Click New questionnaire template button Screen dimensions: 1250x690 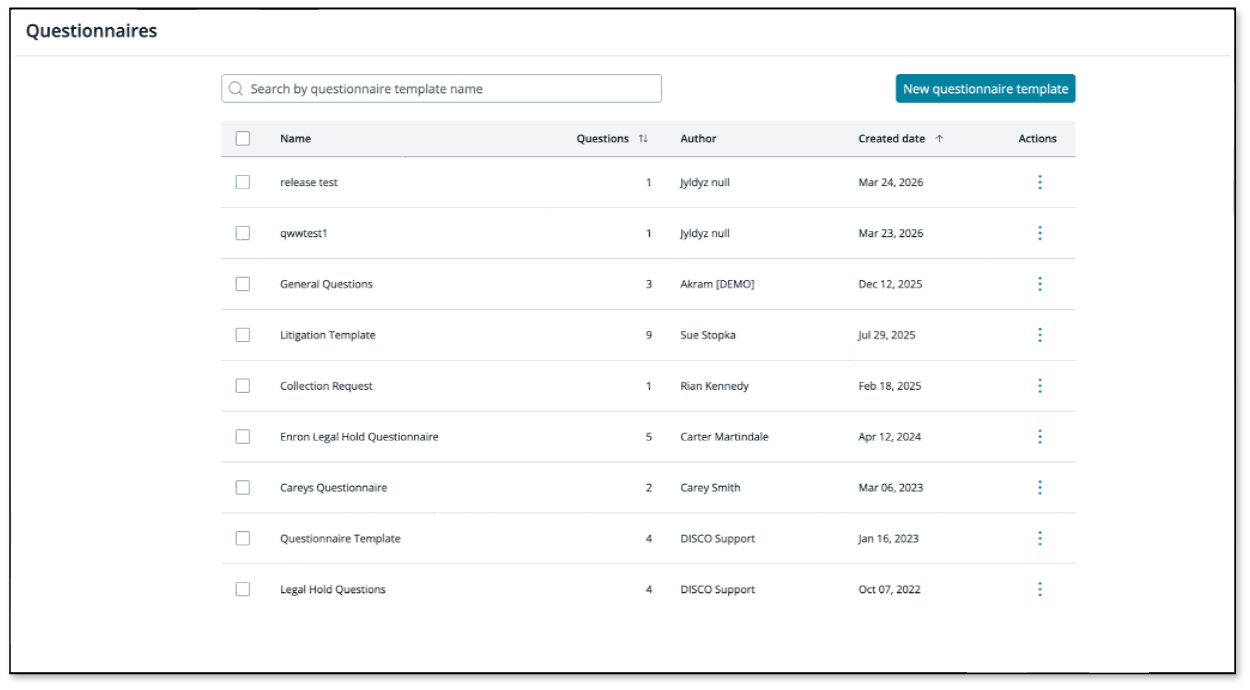click(x=985, y=89)
